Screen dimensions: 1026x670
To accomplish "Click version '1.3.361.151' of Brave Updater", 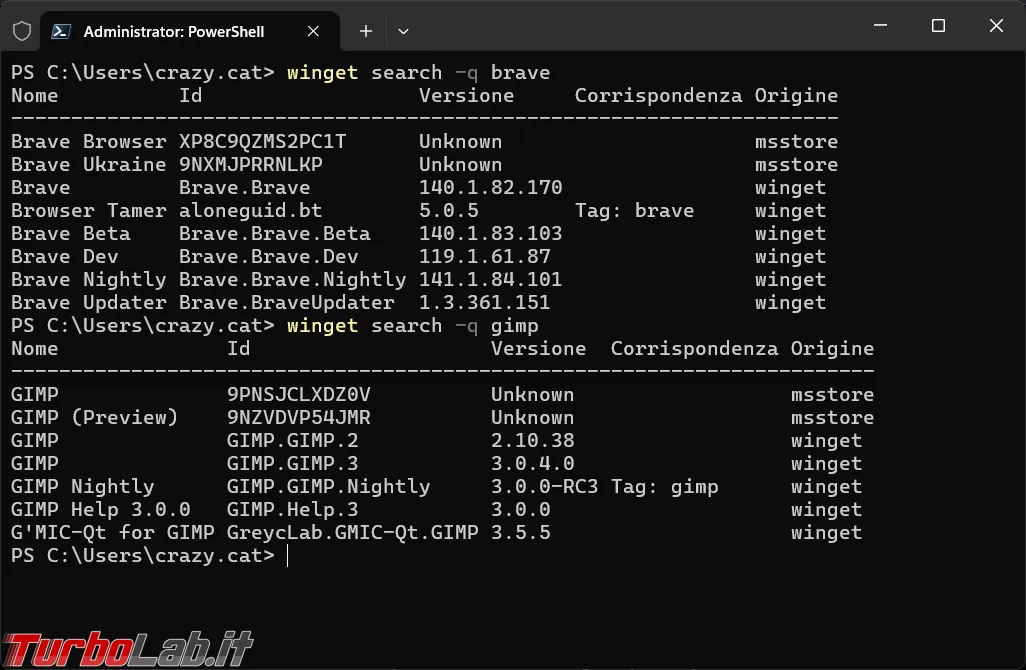I will tap(485, 302).
